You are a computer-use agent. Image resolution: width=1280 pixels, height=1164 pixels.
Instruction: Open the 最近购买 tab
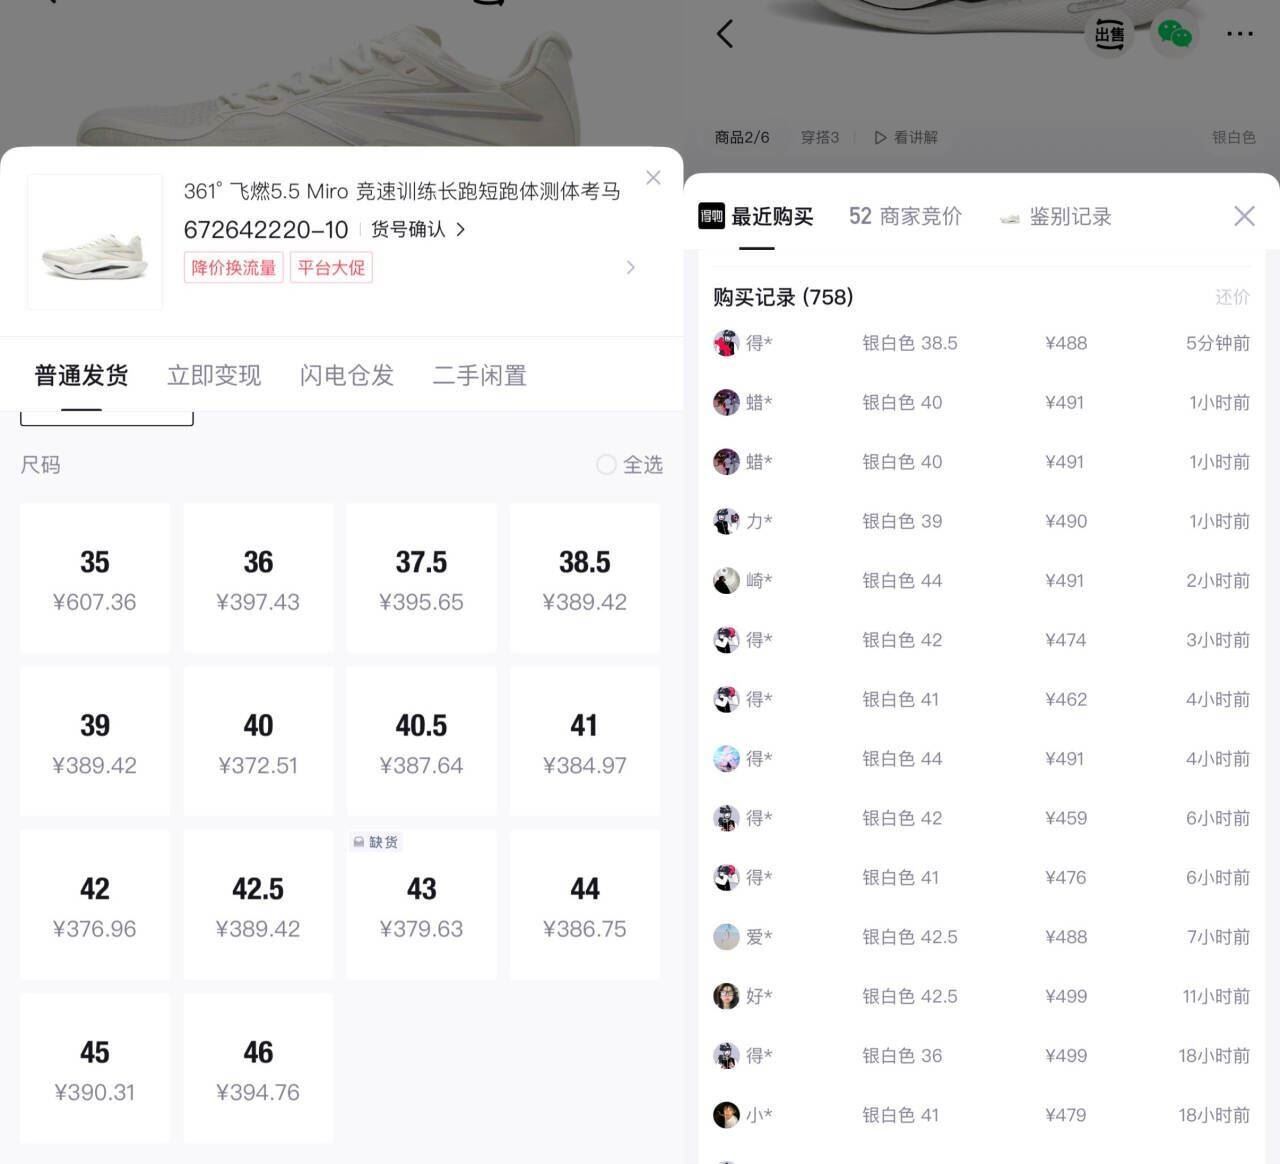756,216
